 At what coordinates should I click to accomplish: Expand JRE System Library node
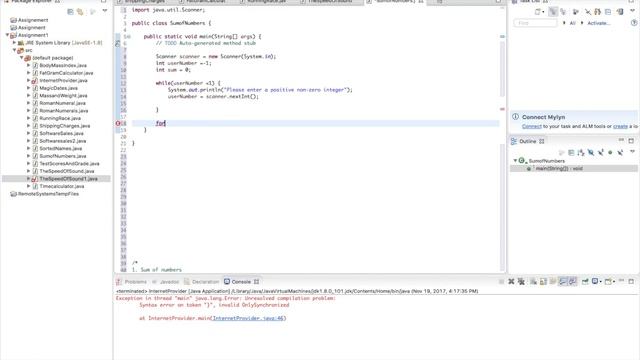(x=15, y=42)
